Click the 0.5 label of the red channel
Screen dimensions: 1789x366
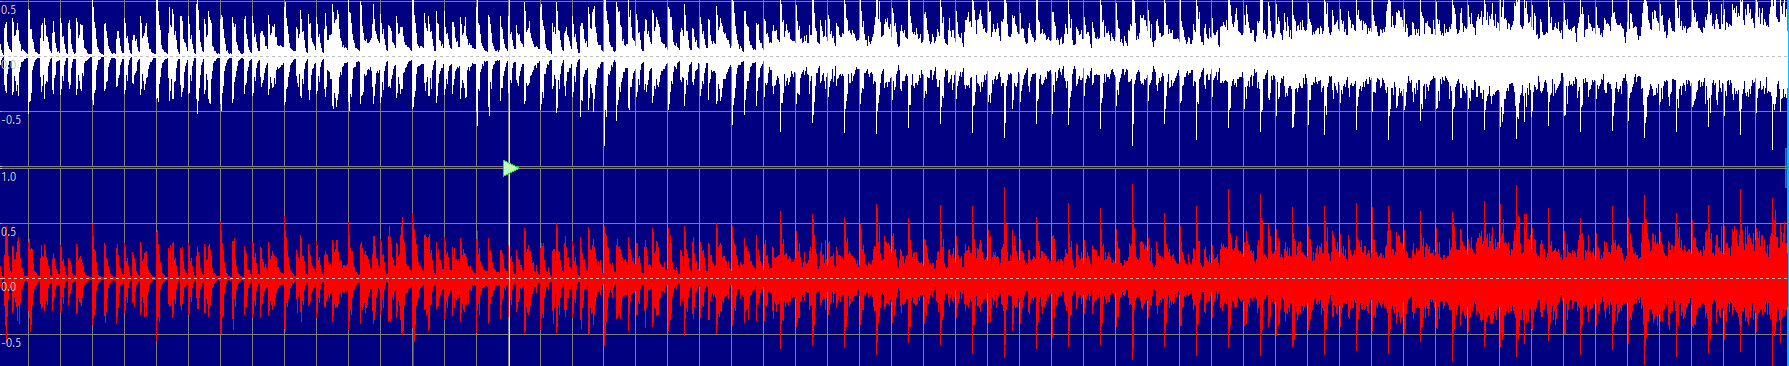click(8, 232)
